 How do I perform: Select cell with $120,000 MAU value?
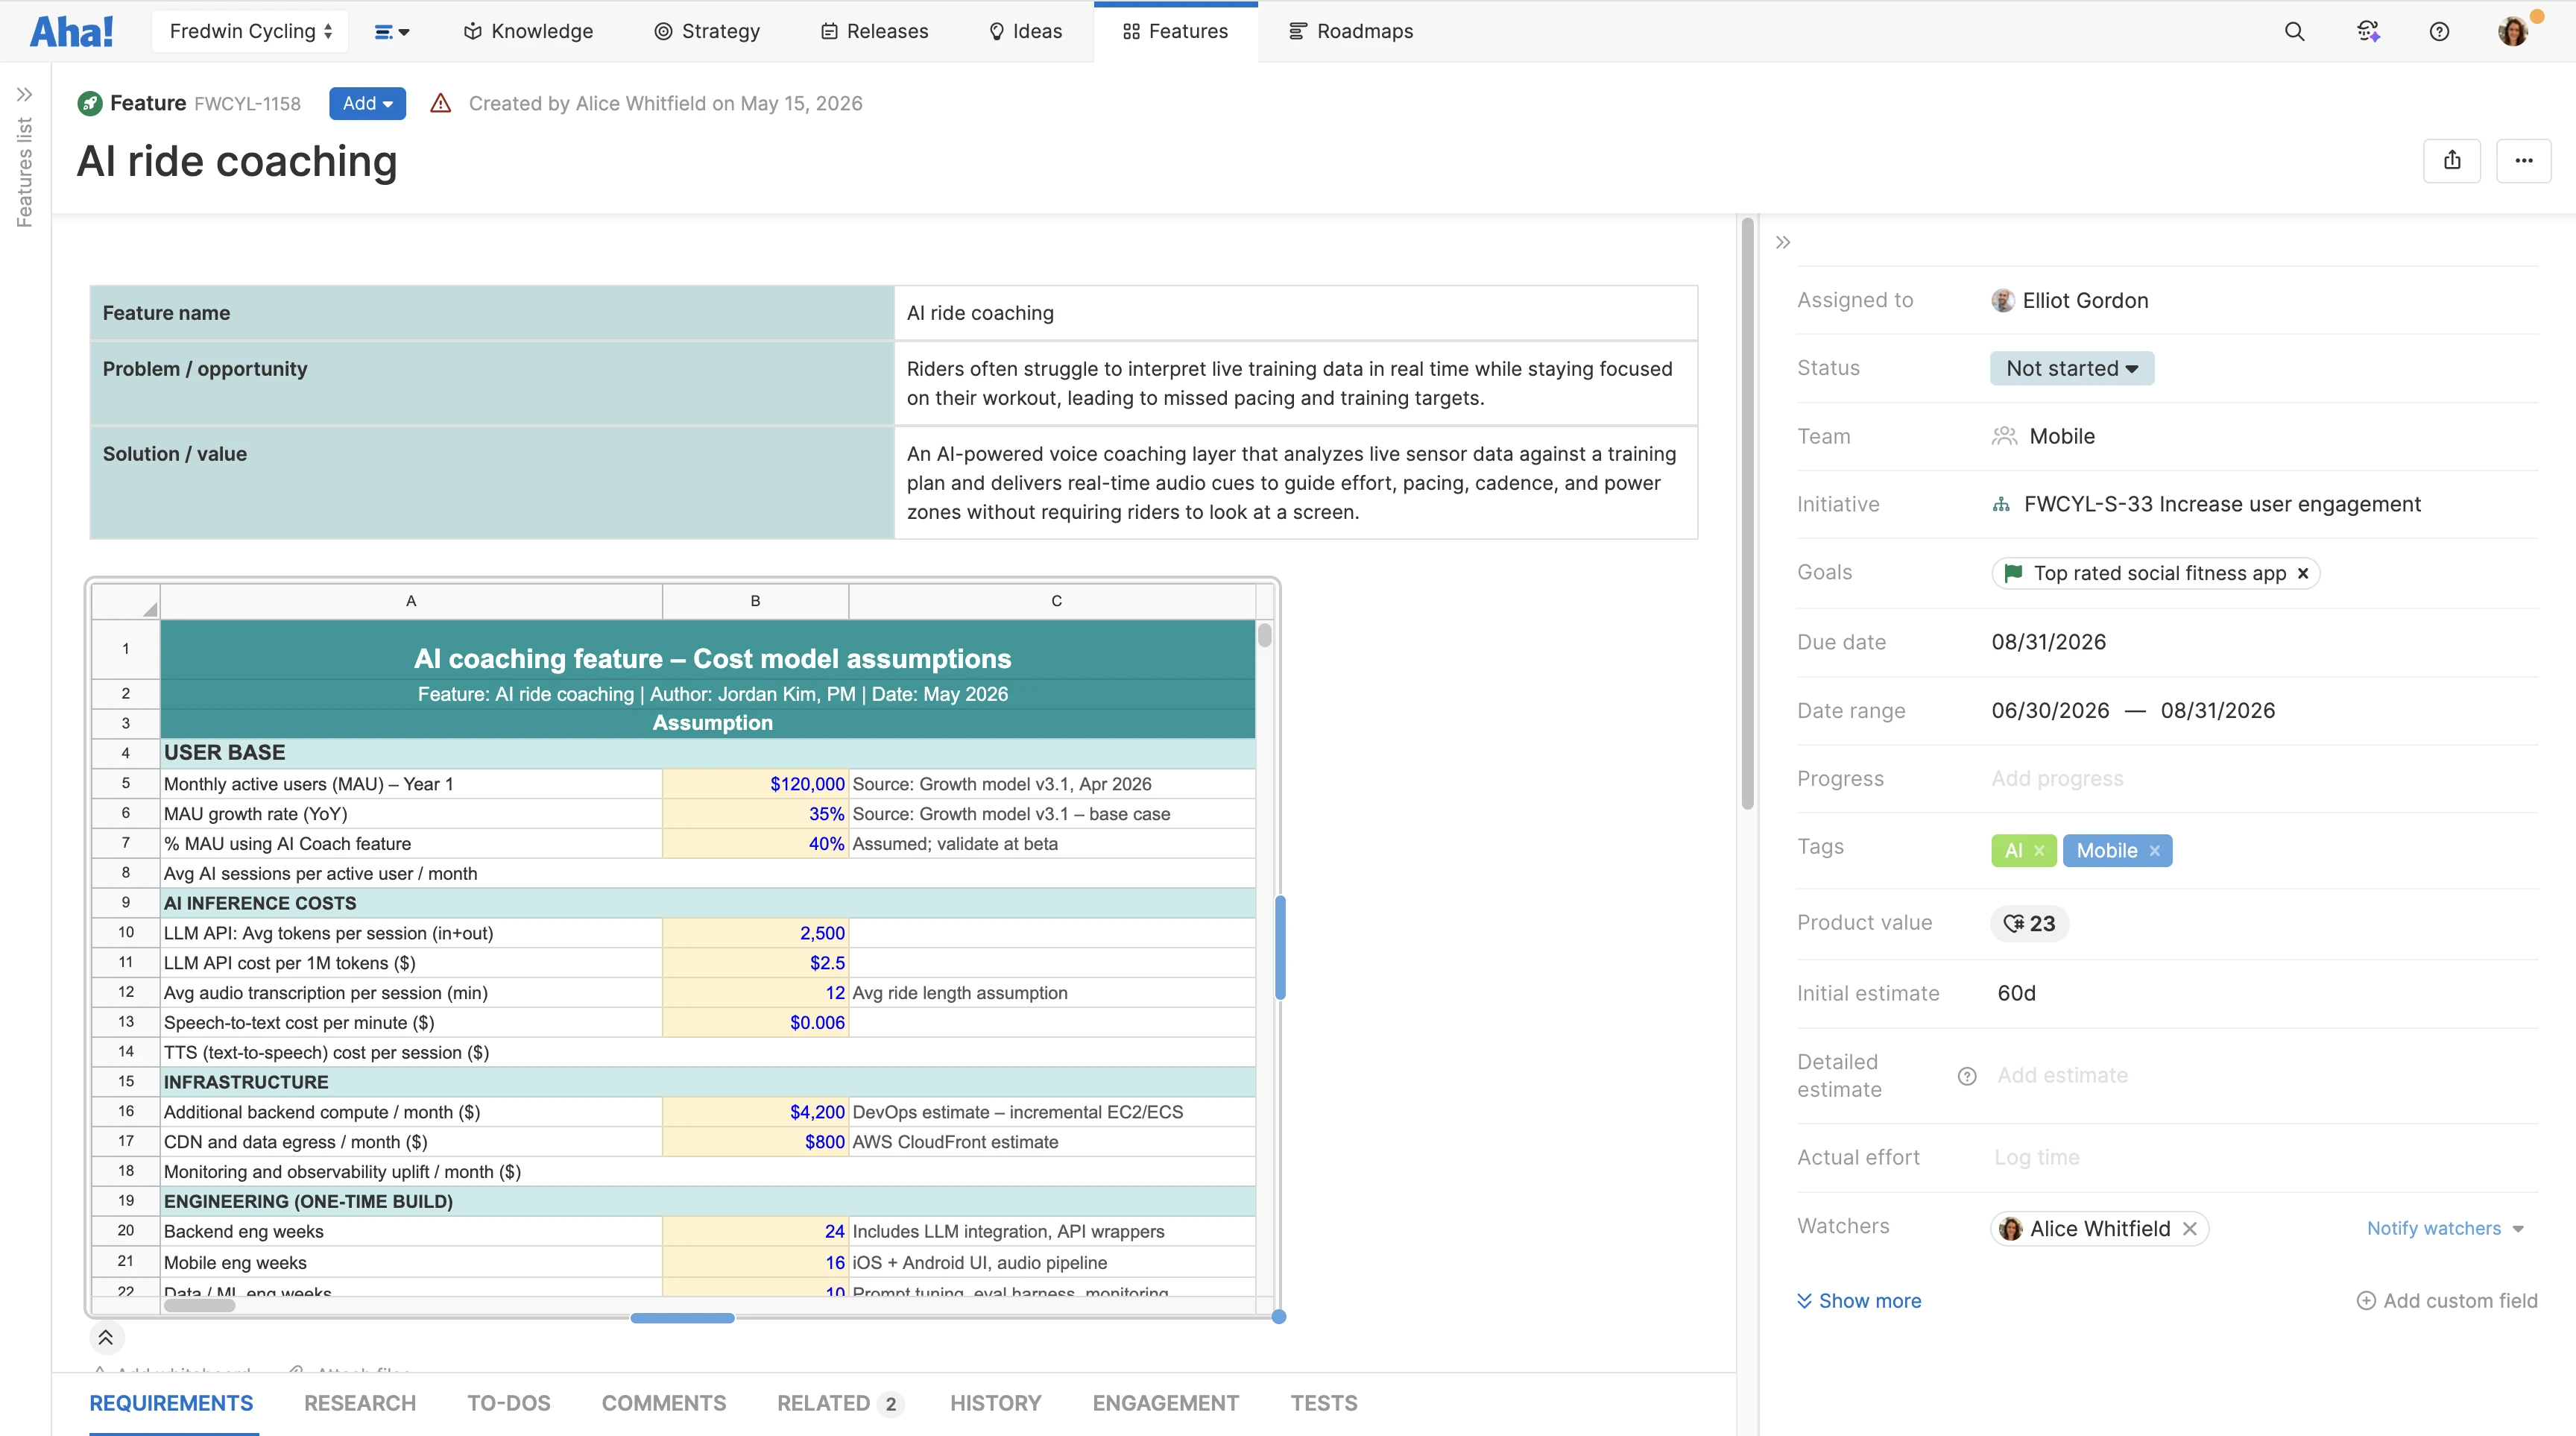755,784
